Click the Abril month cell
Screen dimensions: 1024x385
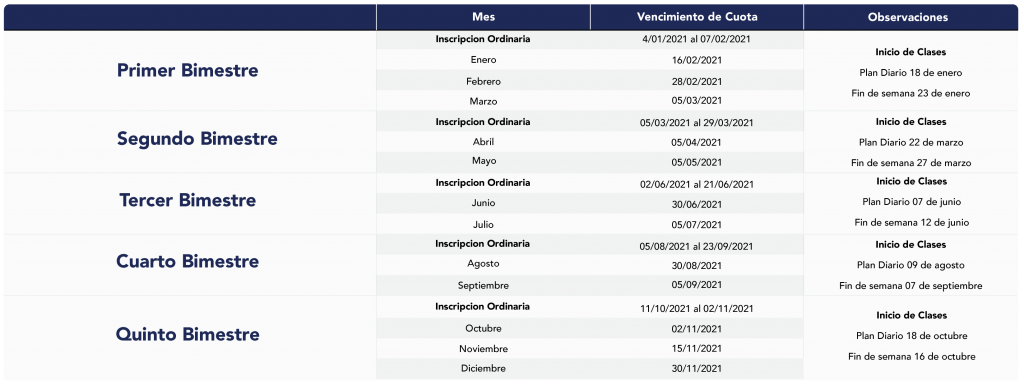483,142
